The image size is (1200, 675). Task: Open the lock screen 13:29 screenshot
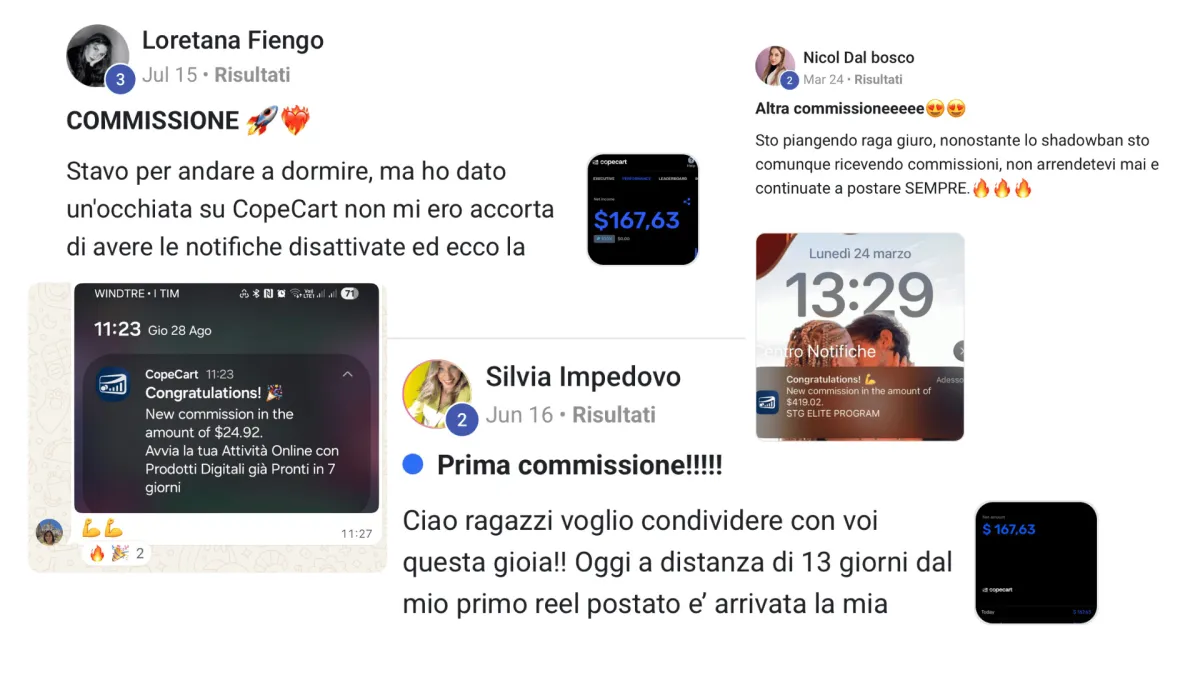click(860, 337)
